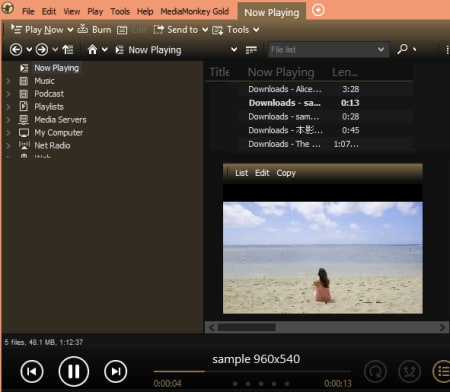Click the view layout columns icon
Image resolution: width=450 pixels, height=392 pixels.
coord(251,50)
